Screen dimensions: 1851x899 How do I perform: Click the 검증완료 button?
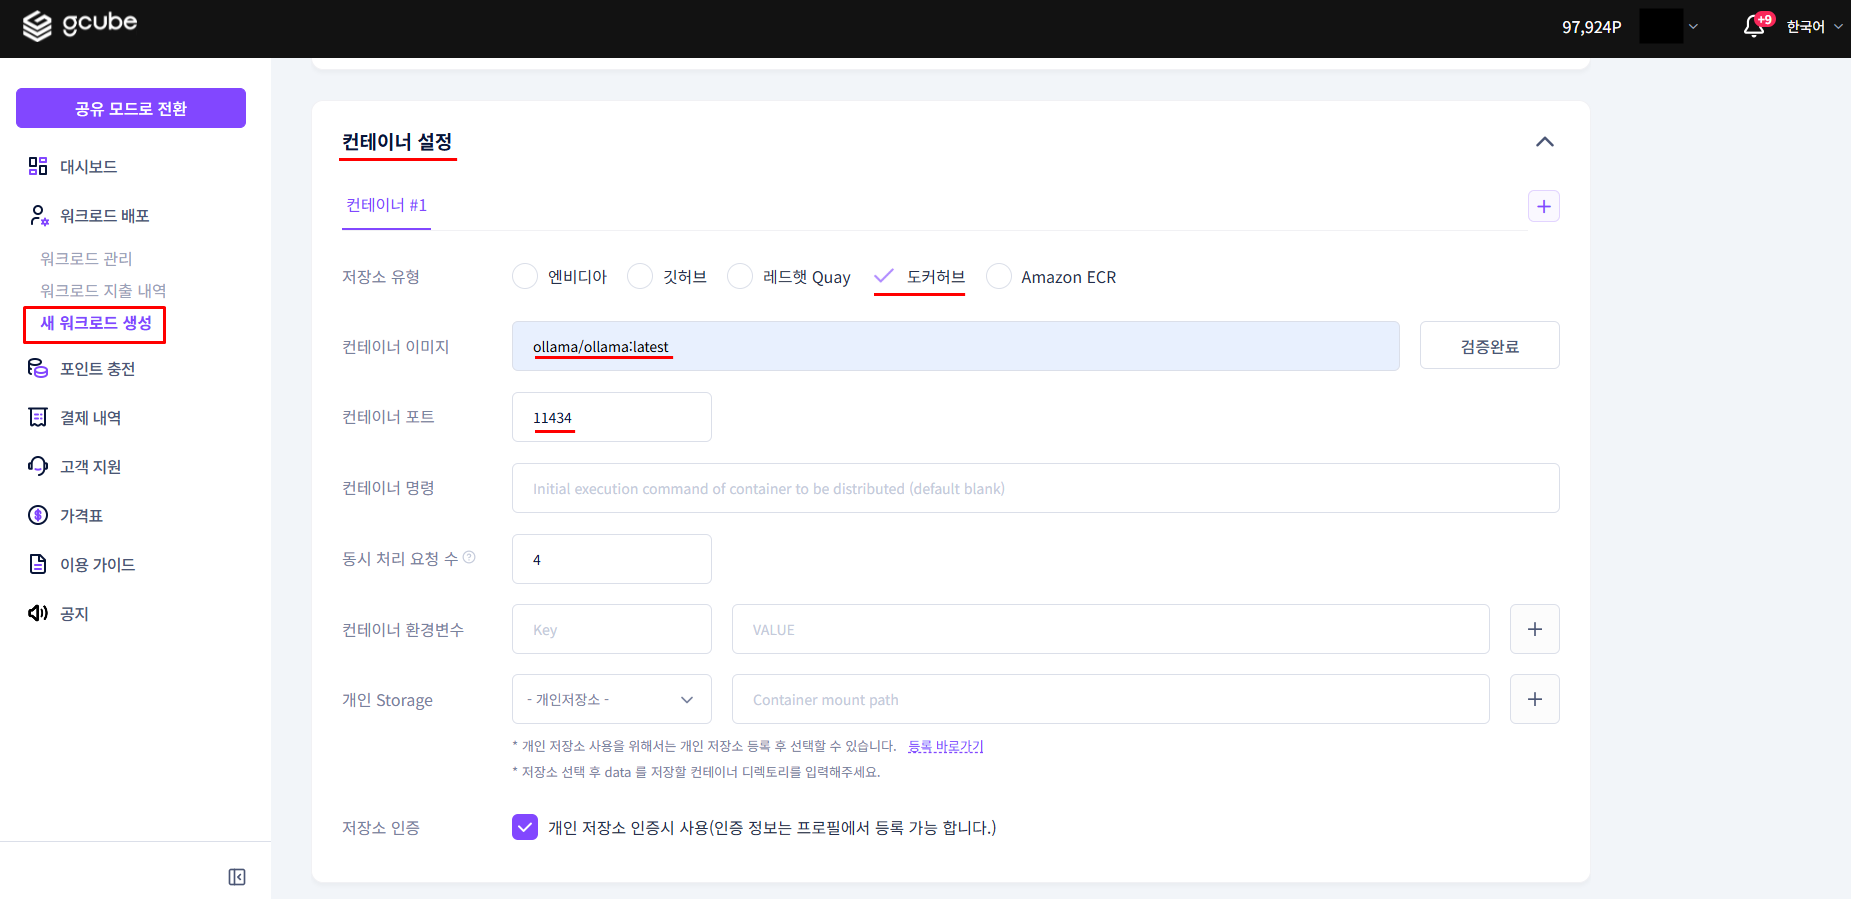1490,345
